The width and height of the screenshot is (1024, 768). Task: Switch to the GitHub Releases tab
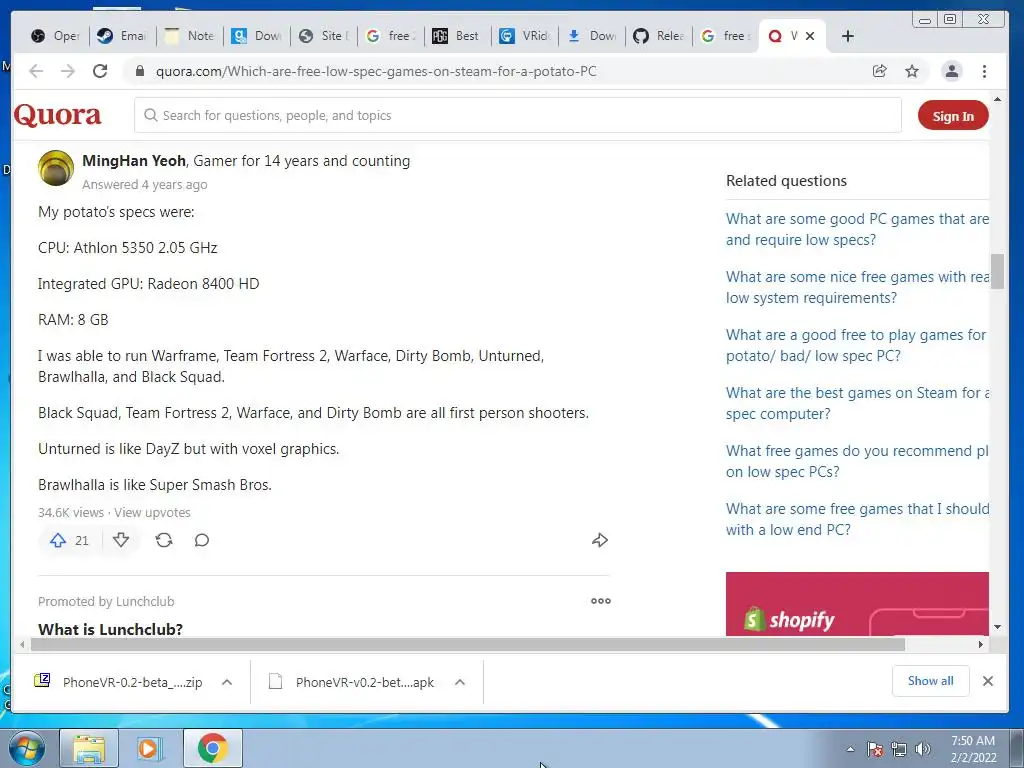pos(658,36)
